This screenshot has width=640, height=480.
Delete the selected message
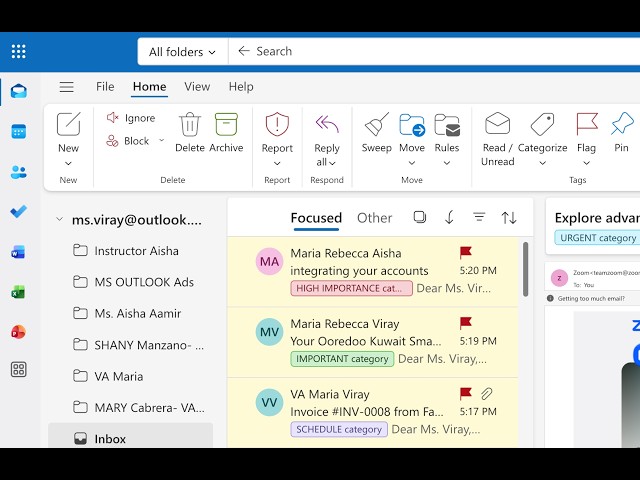190,133
